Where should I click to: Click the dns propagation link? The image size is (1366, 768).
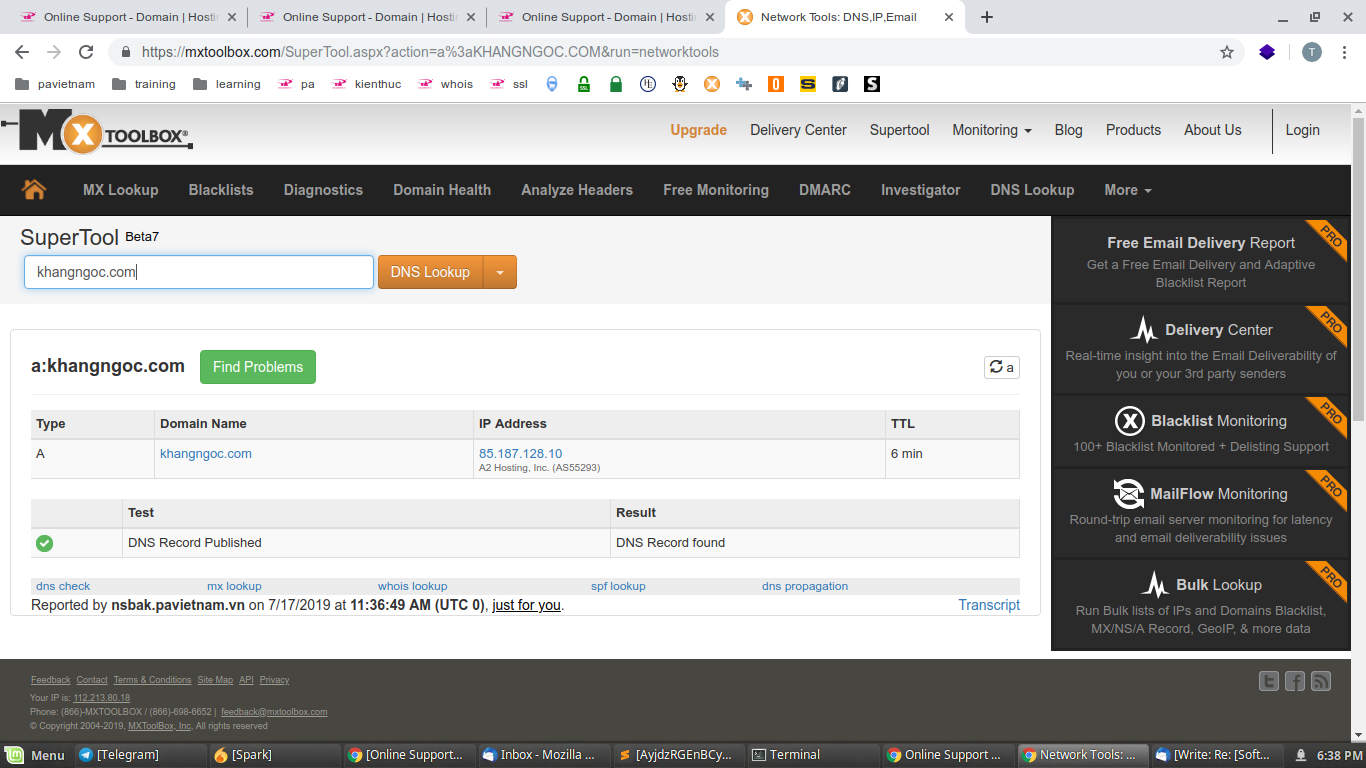[805, 586]
